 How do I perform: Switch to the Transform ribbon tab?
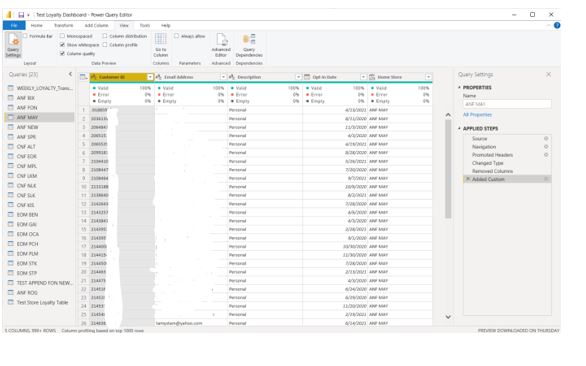click(64, 25)
